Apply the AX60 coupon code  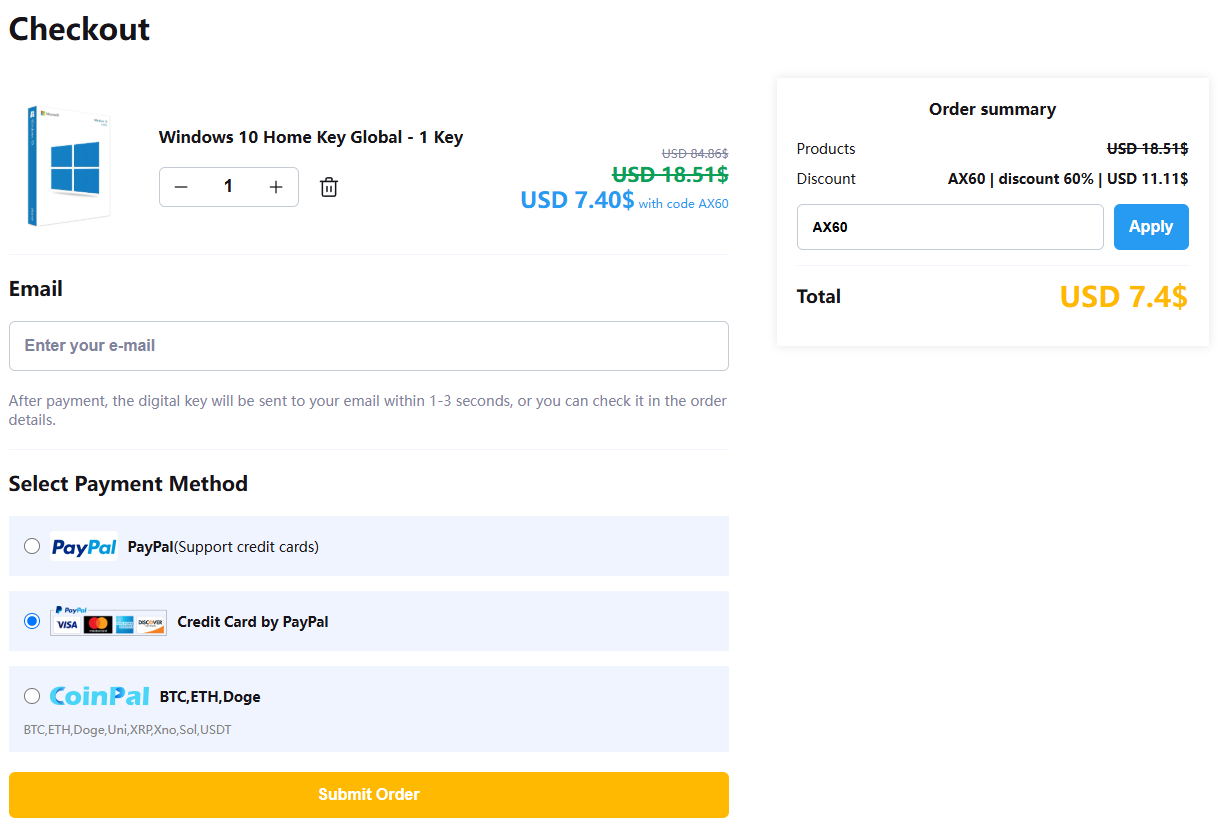1150,227
